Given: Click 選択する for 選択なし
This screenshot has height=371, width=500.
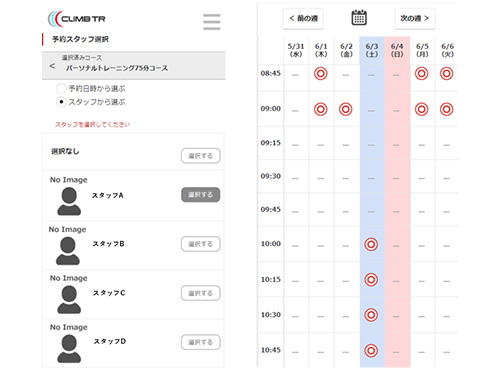Looking at the screenshot, I should [201, 156].
